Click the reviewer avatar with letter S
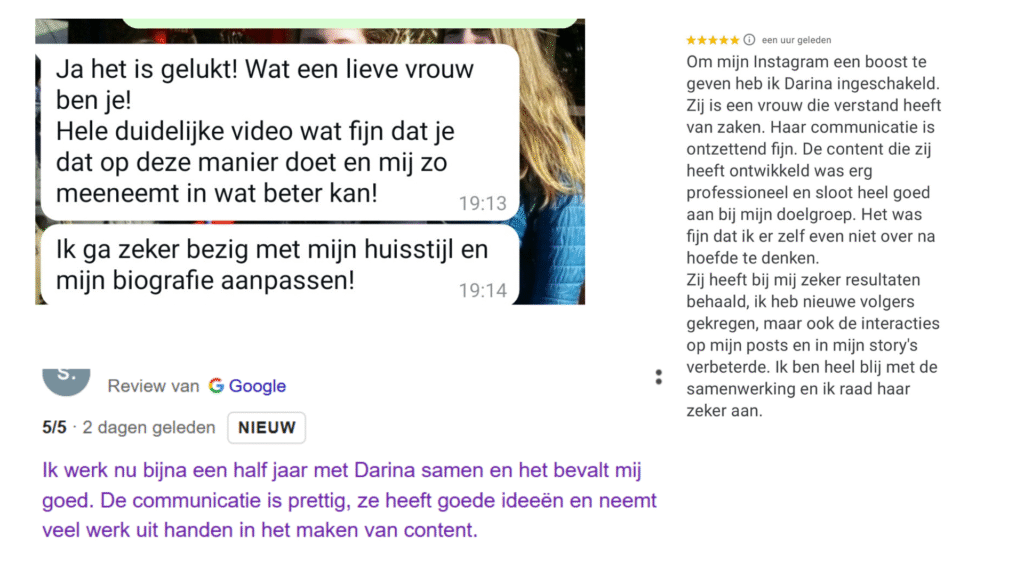1024x576 pixels. point(66,381)
